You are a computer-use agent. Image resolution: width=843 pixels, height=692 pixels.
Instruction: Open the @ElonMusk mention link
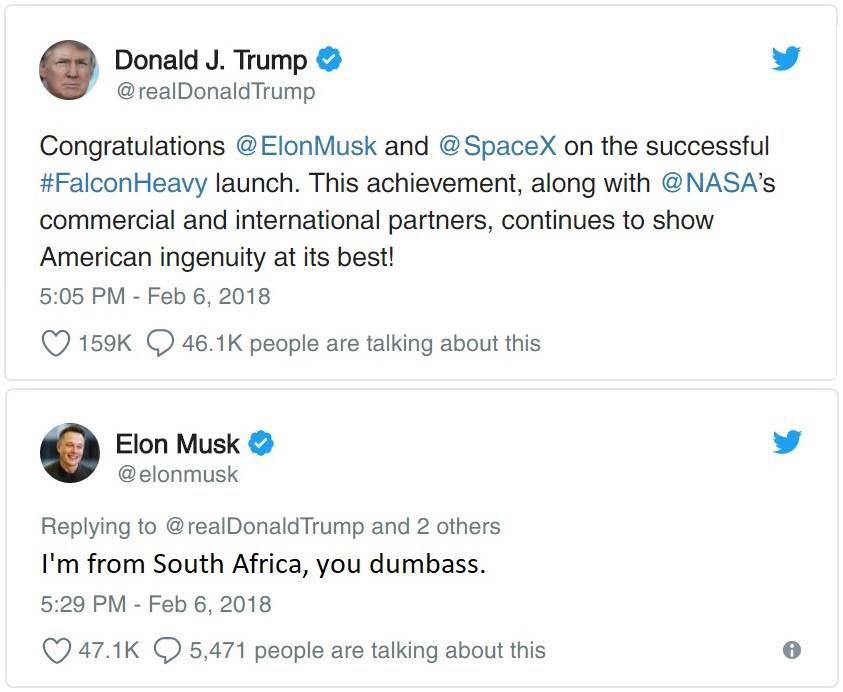click(306, 146)
